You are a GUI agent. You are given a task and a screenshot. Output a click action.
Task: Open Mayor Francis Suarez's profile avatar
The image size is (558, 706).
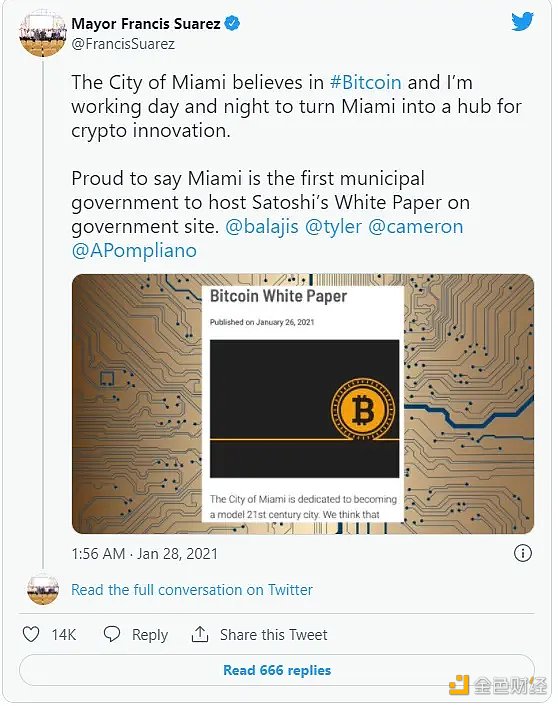point(42,34)
